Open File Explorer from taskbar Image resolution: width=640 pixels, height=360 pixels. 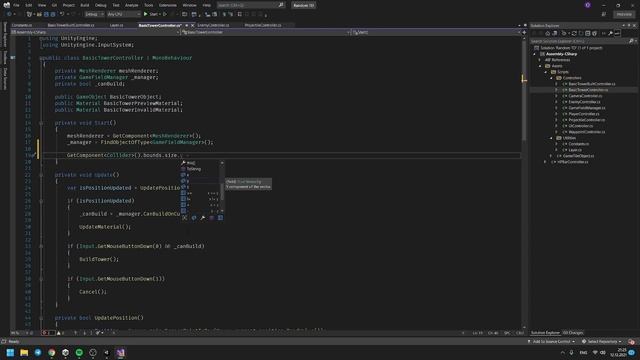[x=24, y=353]
